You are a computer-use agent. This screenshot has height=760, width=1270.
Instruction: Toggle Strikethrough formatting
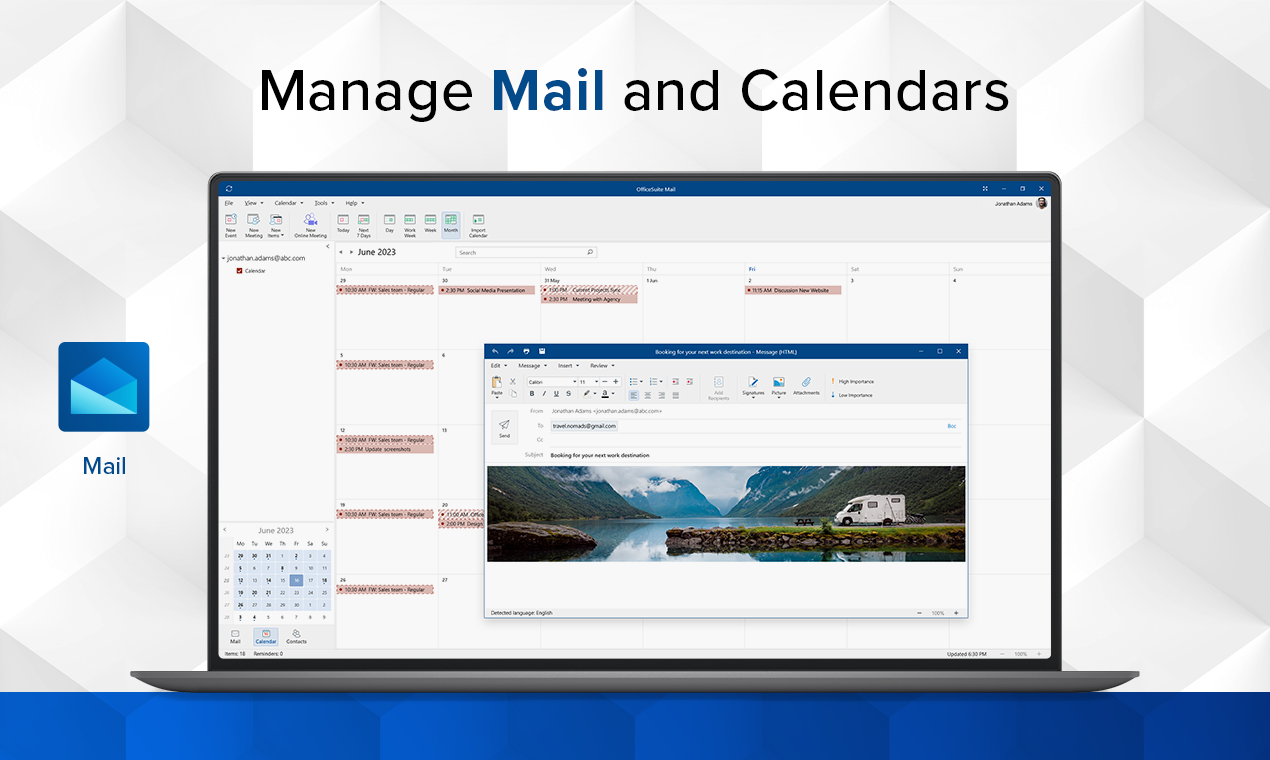[569, 394]
